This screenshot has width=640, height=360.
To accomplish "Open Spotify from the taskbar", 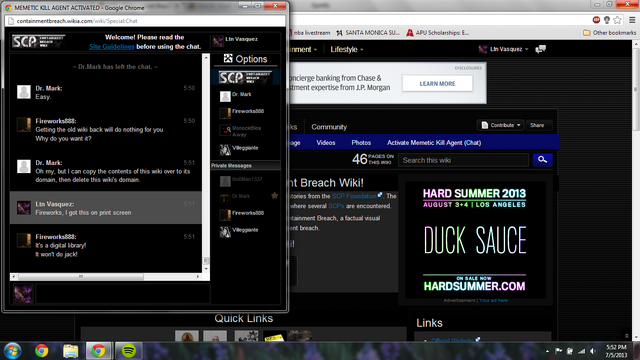I will (x=129, y=351).
